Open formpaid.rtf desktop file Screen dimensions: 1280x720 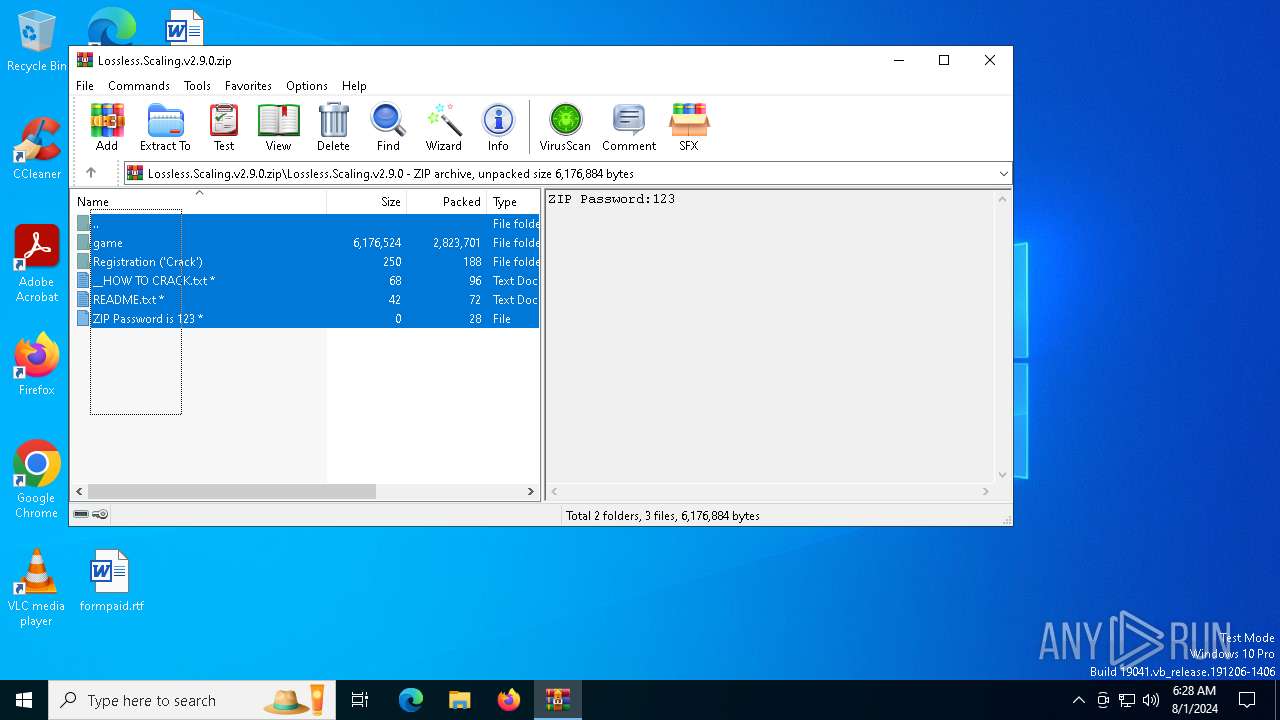click(111, 581)
